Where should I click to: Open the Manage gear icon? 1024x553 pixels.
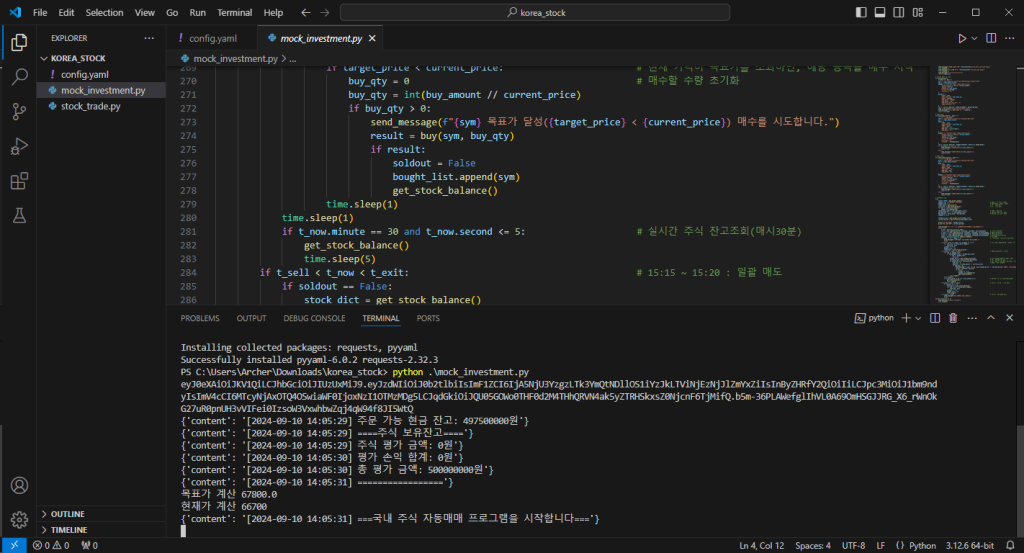19,520
